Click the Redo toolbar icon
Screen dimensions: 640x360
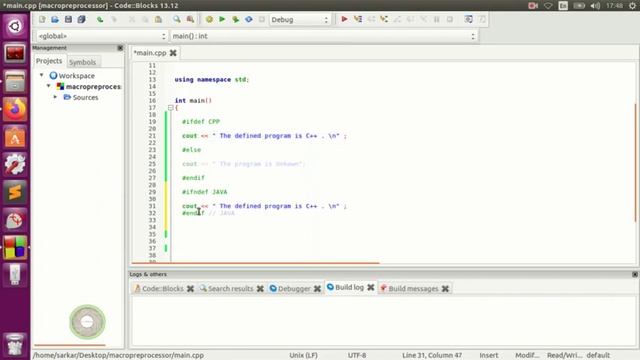point(114,19)
